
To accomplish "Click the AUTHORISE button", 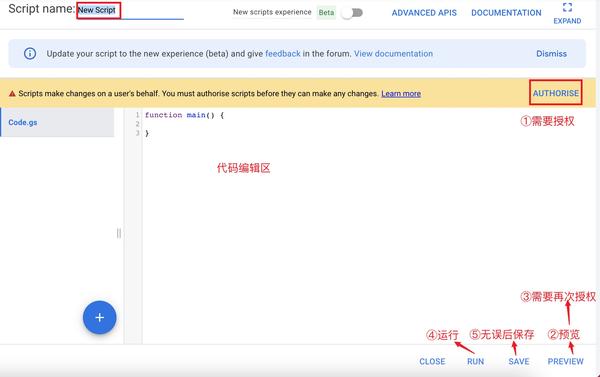I will pyautogui.click(x=556, y=93).
